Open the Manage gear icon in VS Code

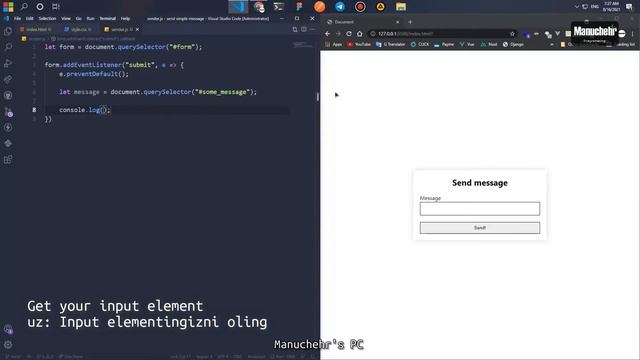pyautogui.click(x=8, y=345)
